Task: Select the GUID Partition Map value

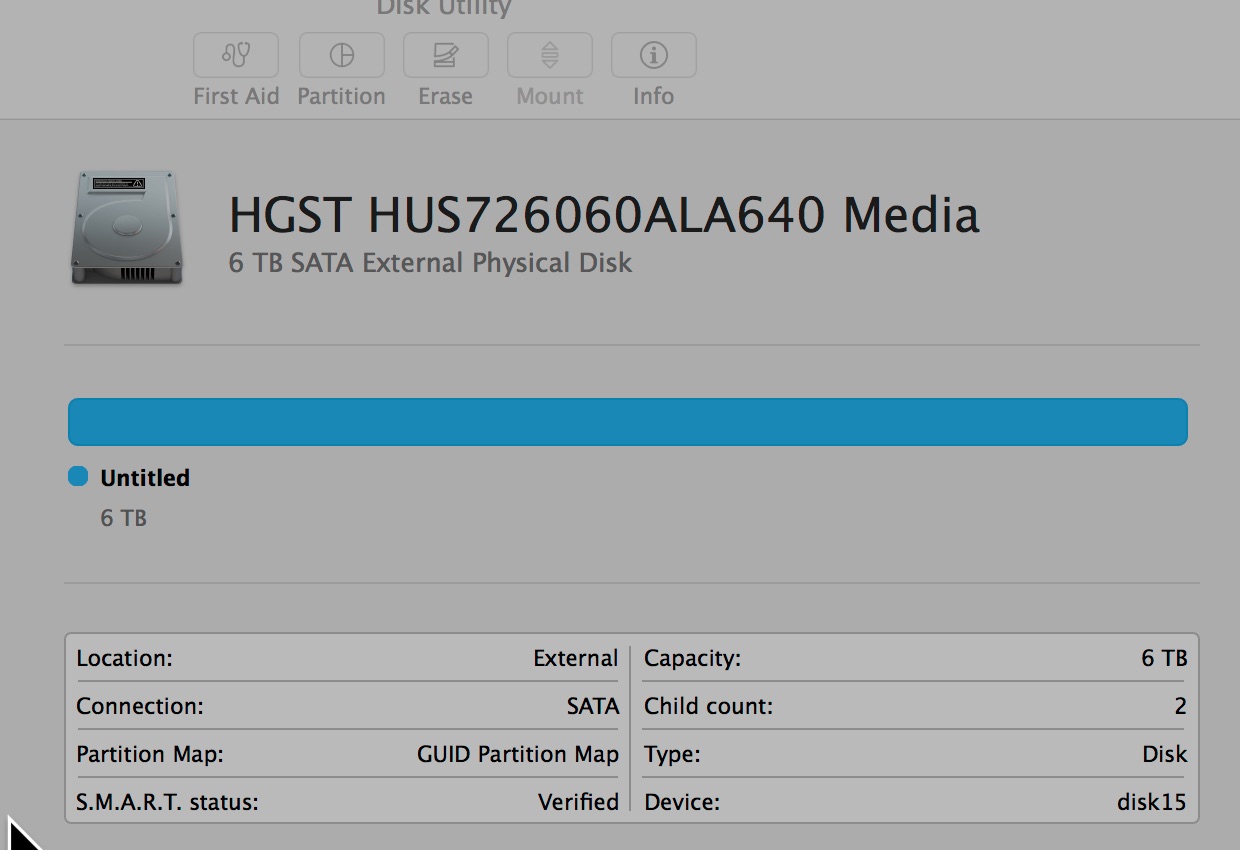Action: coord(518,754)
